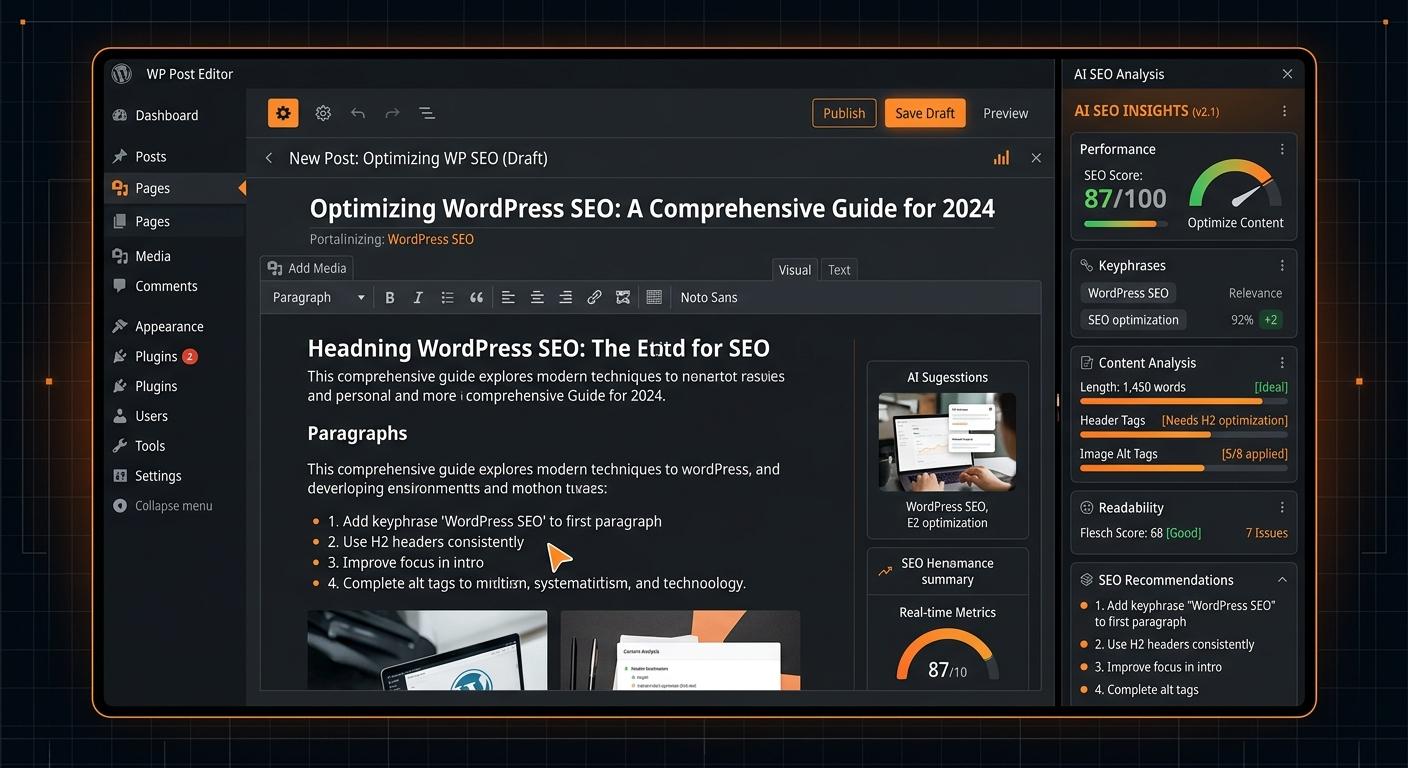Open the Performance card options menu
This screenshot has width=1408, height=768.
[1282, 149]
